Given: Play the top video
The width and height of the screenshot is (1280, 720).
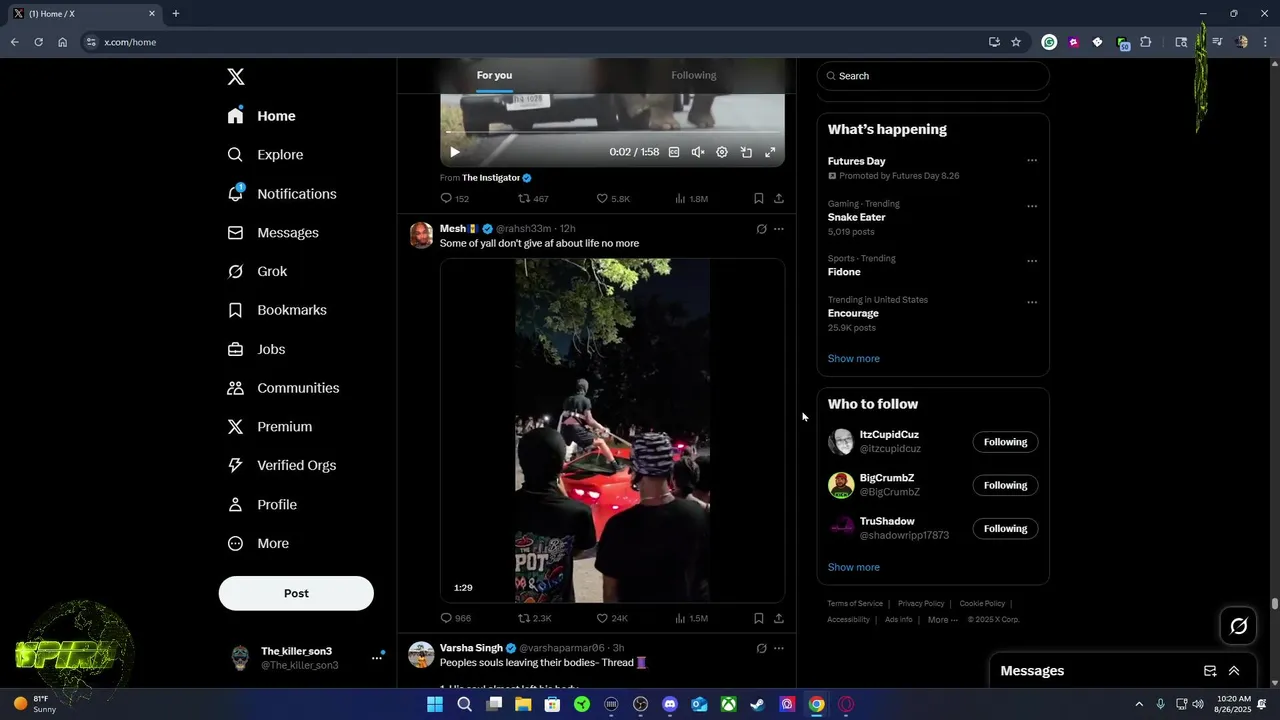Looking at the screenshot, I should click(x=454, y=152).
